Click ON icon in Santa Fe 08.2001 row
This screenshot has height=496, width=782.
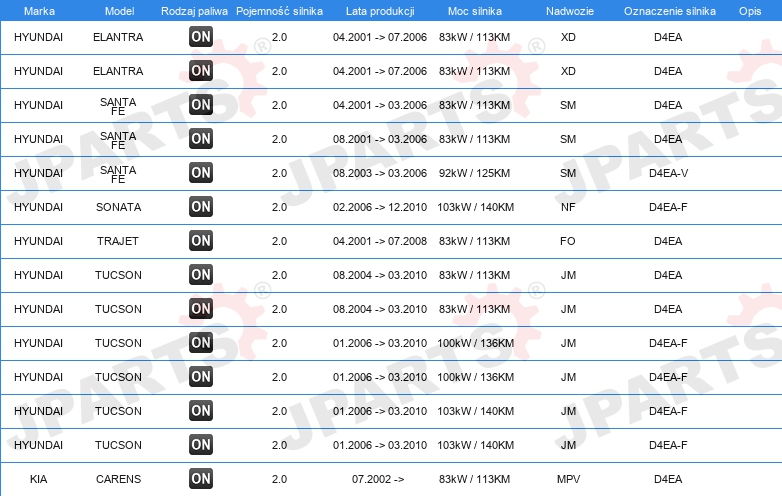201,139
